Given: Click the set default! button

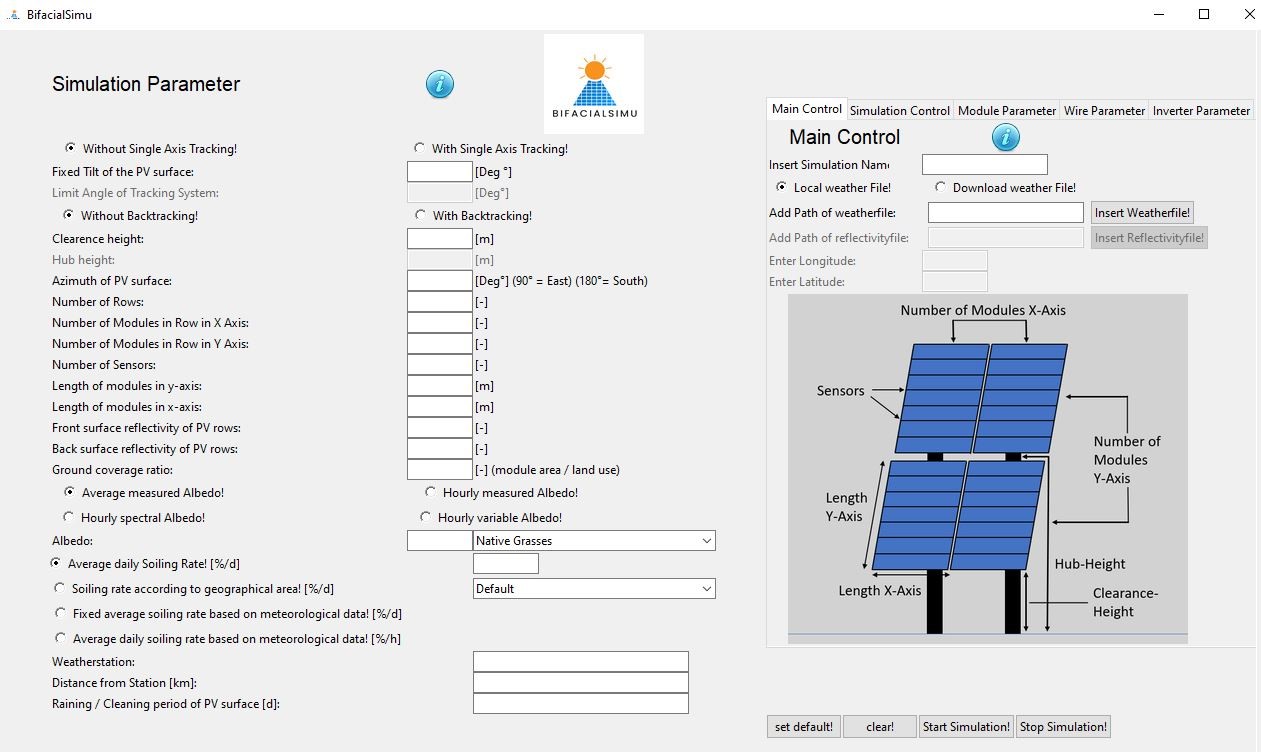Looking at the screenshot, I should pos(803,727).
